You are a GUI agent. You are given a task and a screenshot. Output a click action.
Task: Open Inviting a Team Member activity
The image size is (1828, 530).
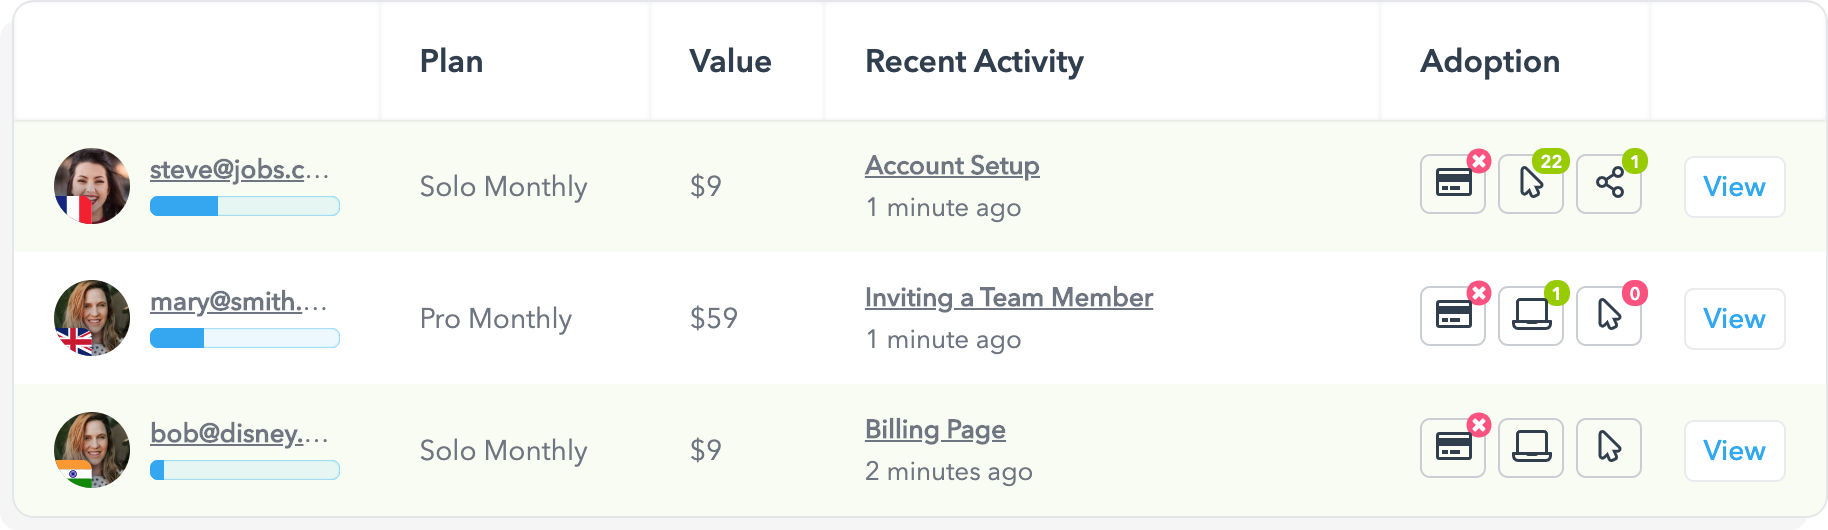[1008, 298]
